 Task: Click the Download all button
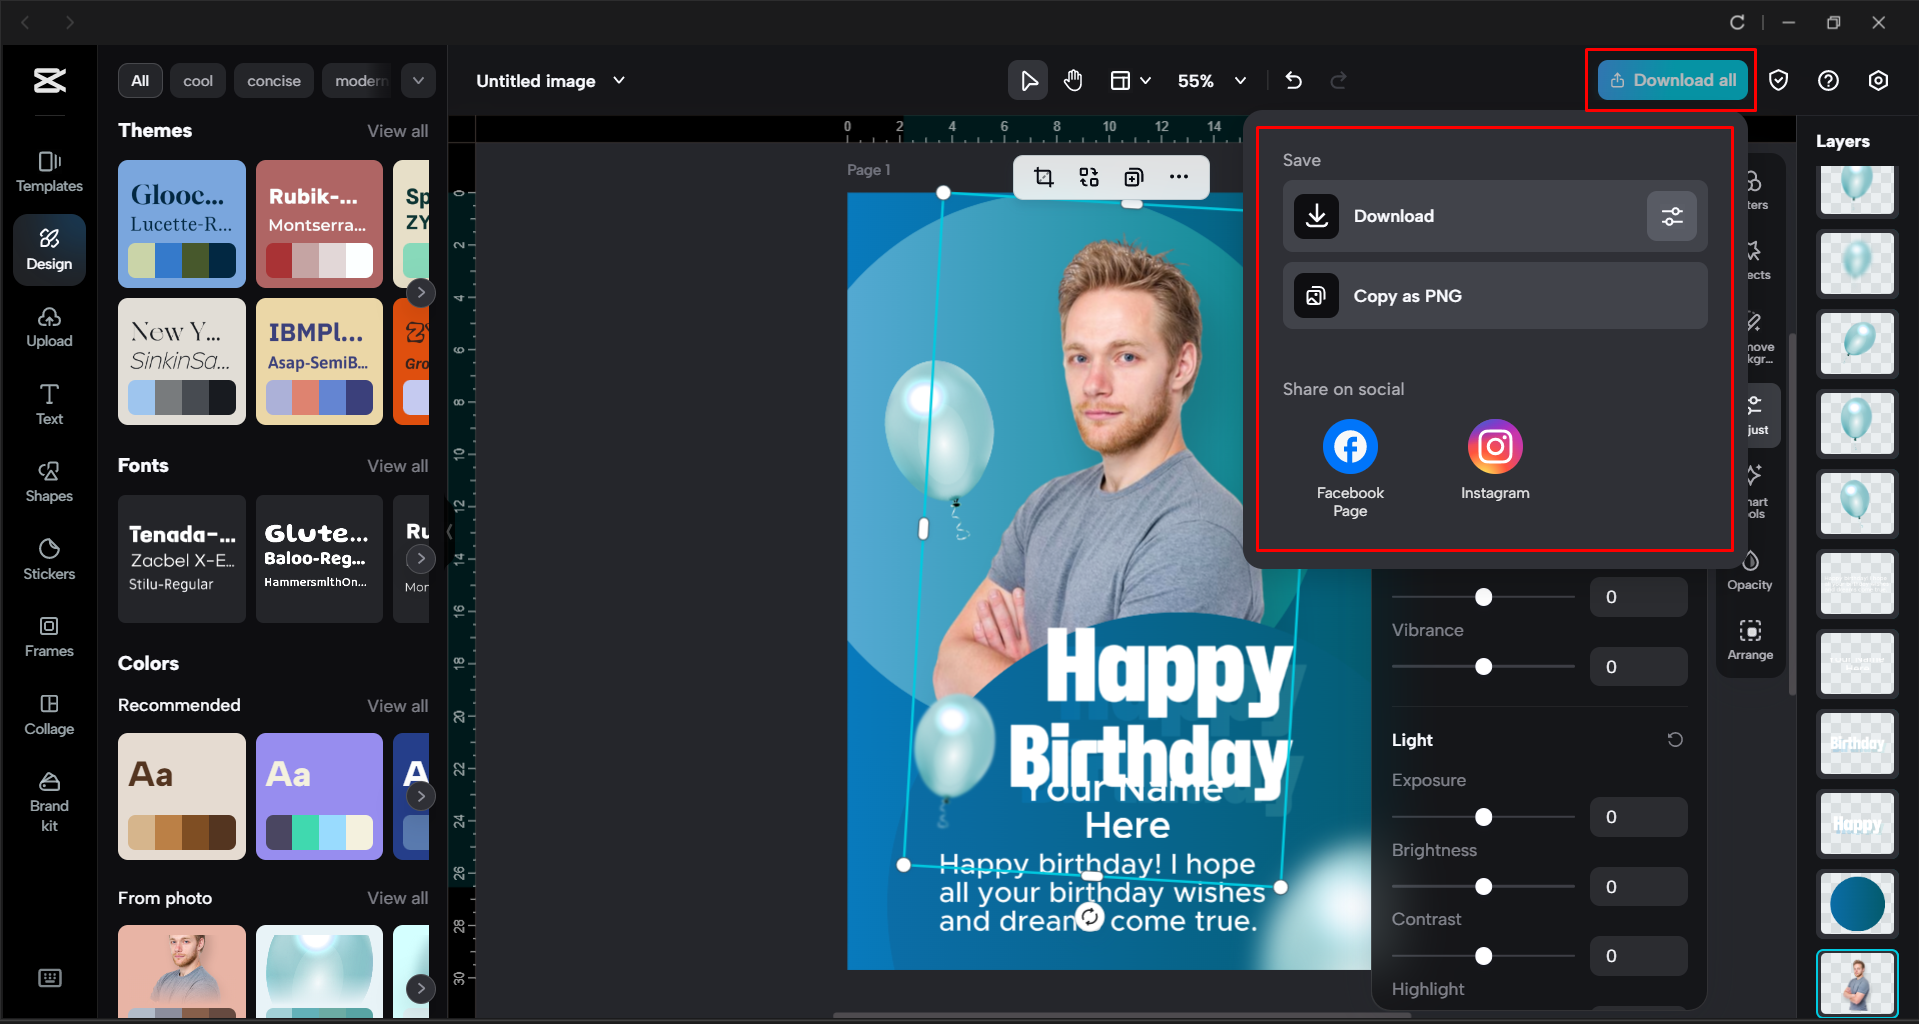click(1672, 81)
